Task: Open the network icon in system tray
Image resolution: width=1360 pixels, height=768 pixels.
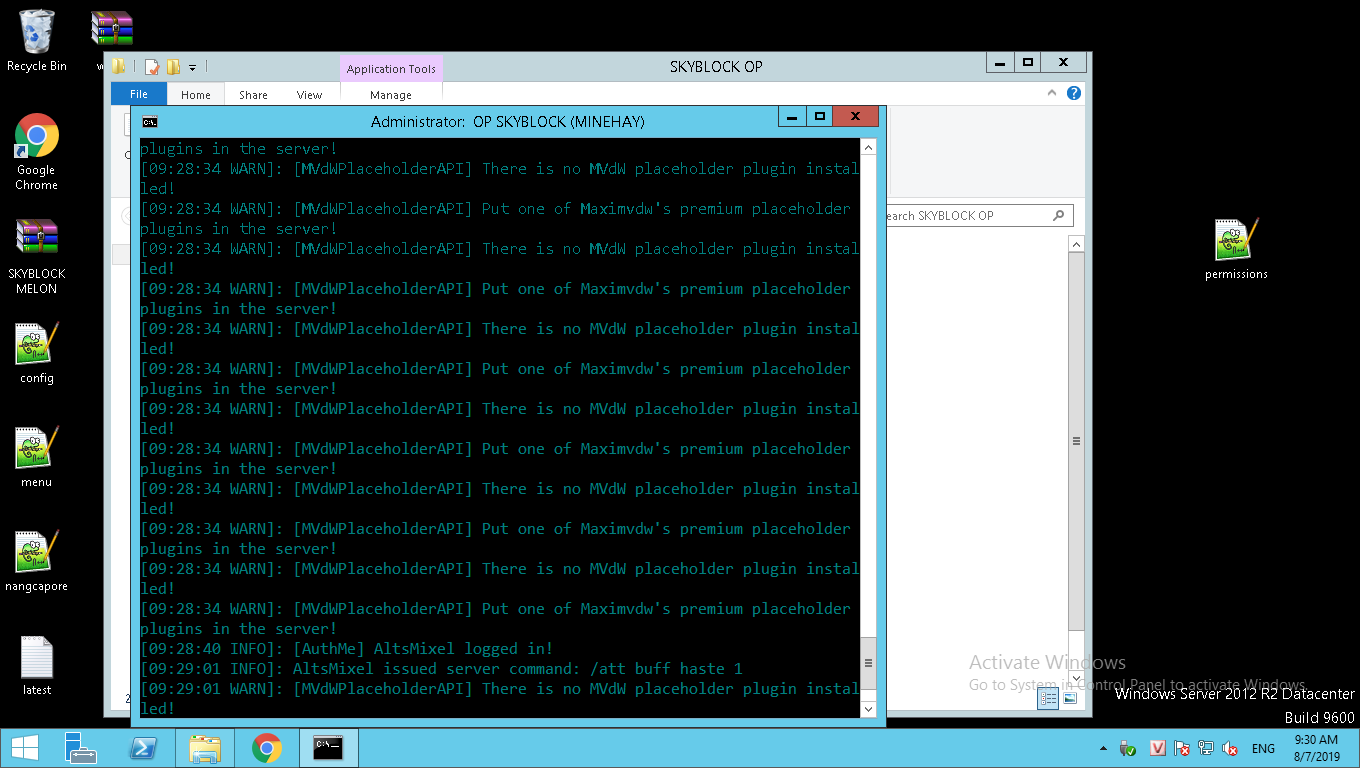Action: coord(1206,748)
